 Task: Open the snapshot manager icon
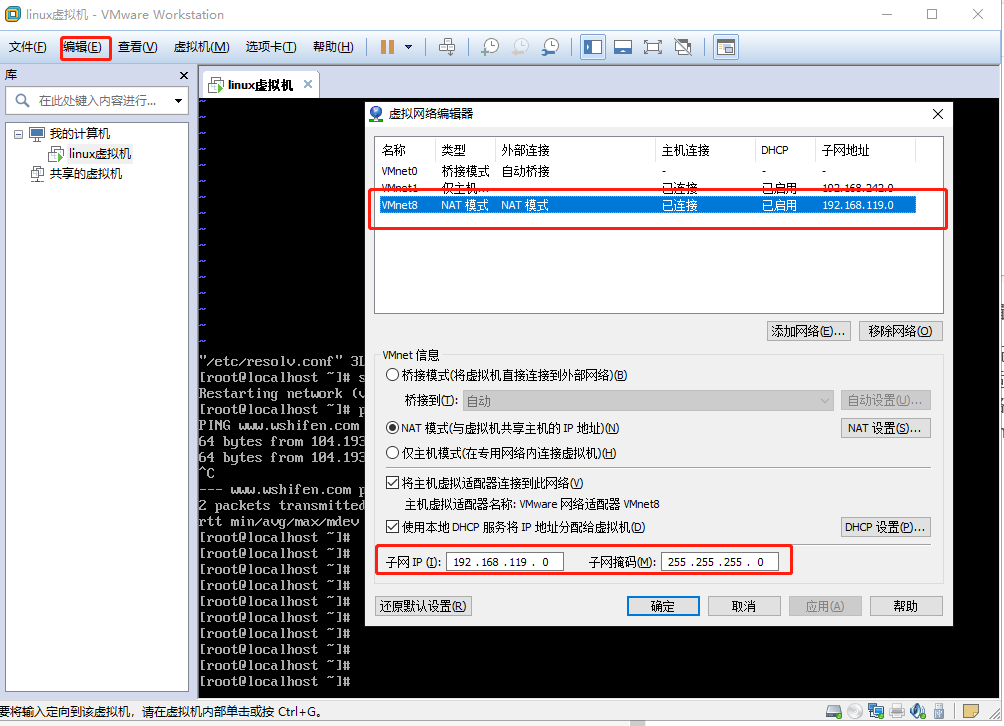coord(550,47)
